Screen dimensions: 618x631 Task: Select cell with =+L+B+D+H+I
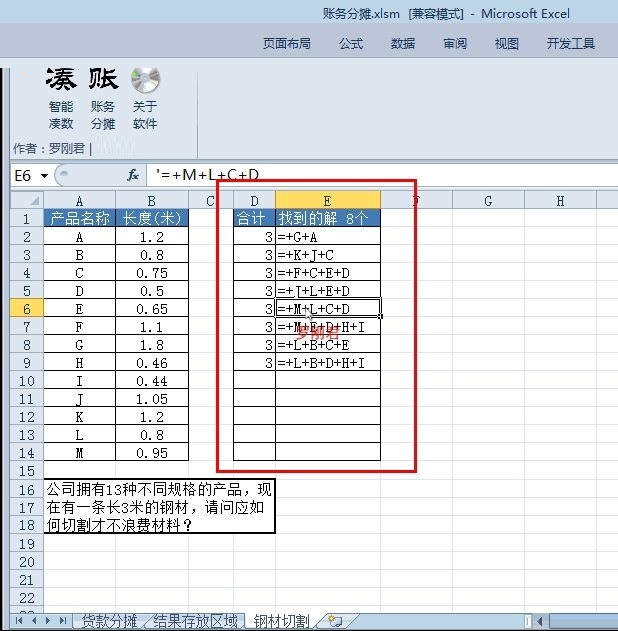pyautogui.click(x=328, y=363)
